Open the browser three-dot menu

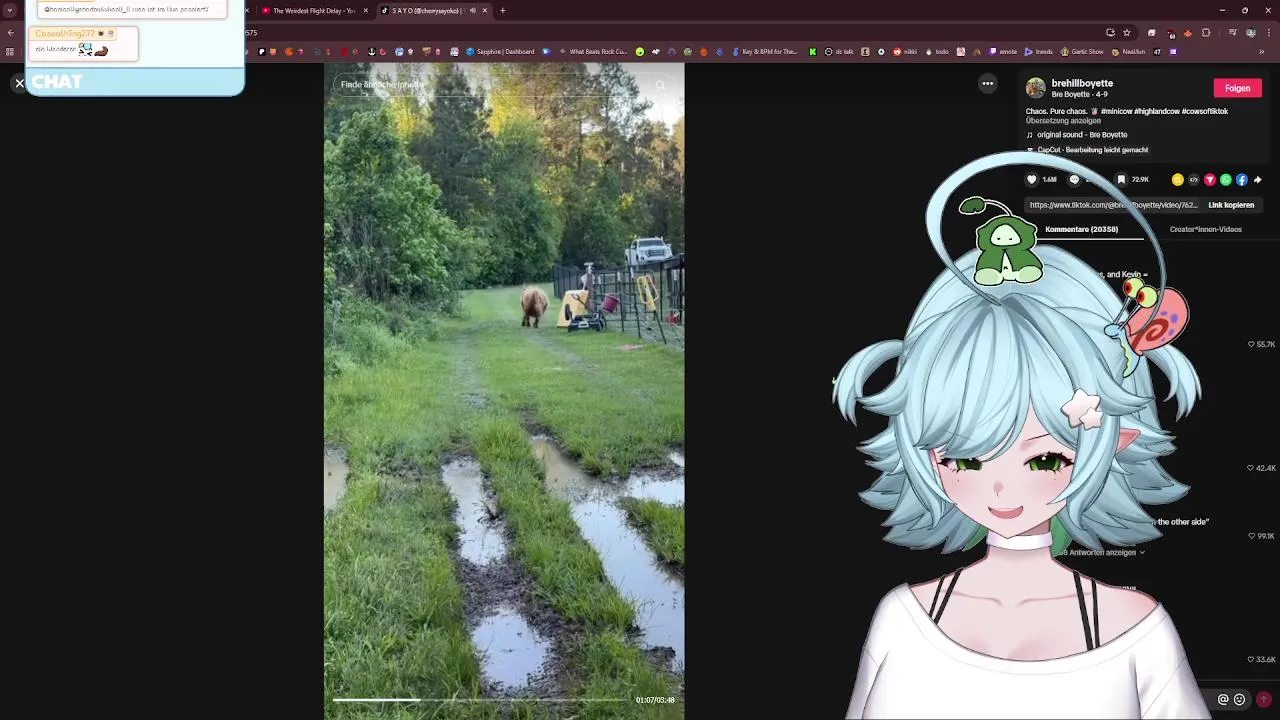tap(1269, 33)
